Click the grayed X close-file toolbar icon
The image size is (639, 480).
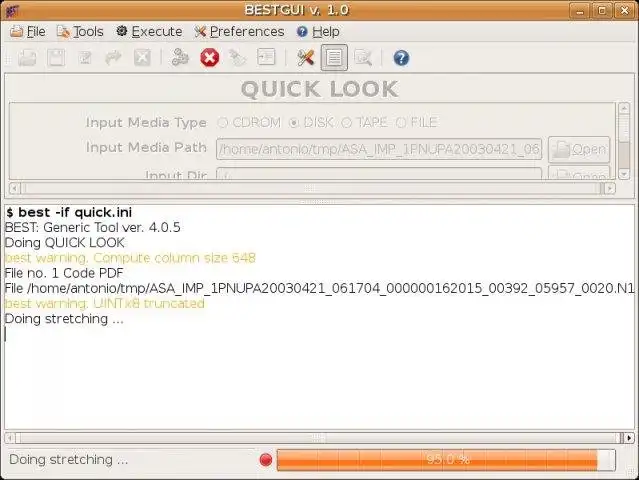(x=142, y=58)
